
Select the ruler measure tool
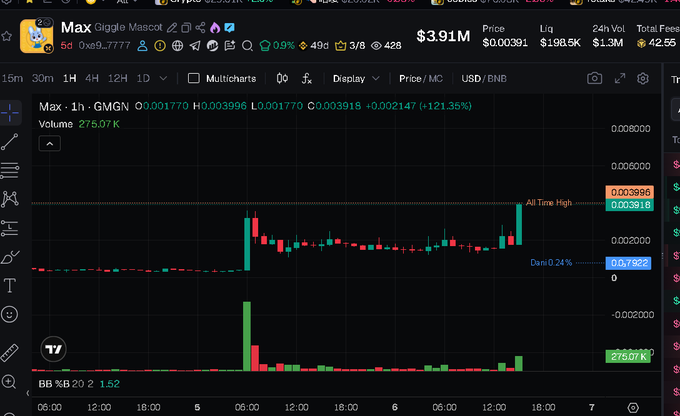coord(10,353)
